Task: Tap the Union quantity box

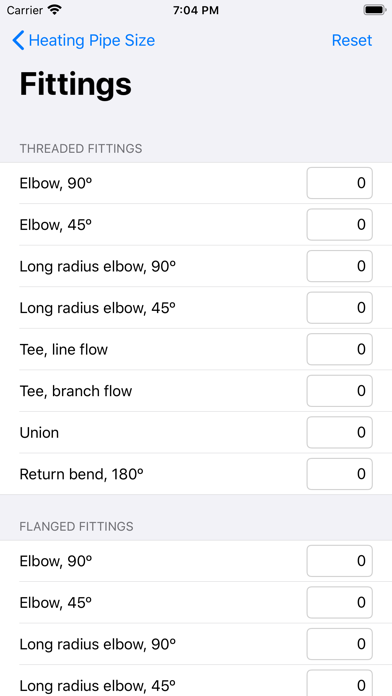Action: pyautogui.click(x=340, y=432)
